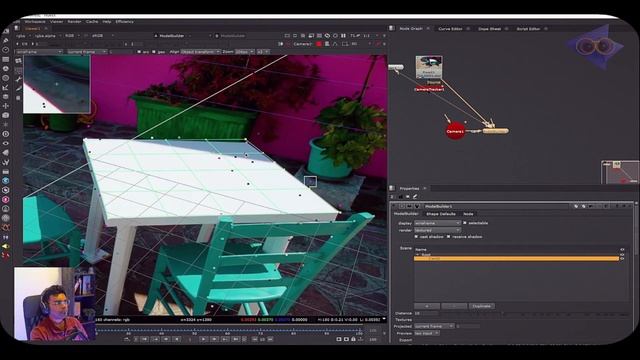This screenshot has height=360, width=640.
Task: Click the node graph navigator minimap
Action: [620, 172]
